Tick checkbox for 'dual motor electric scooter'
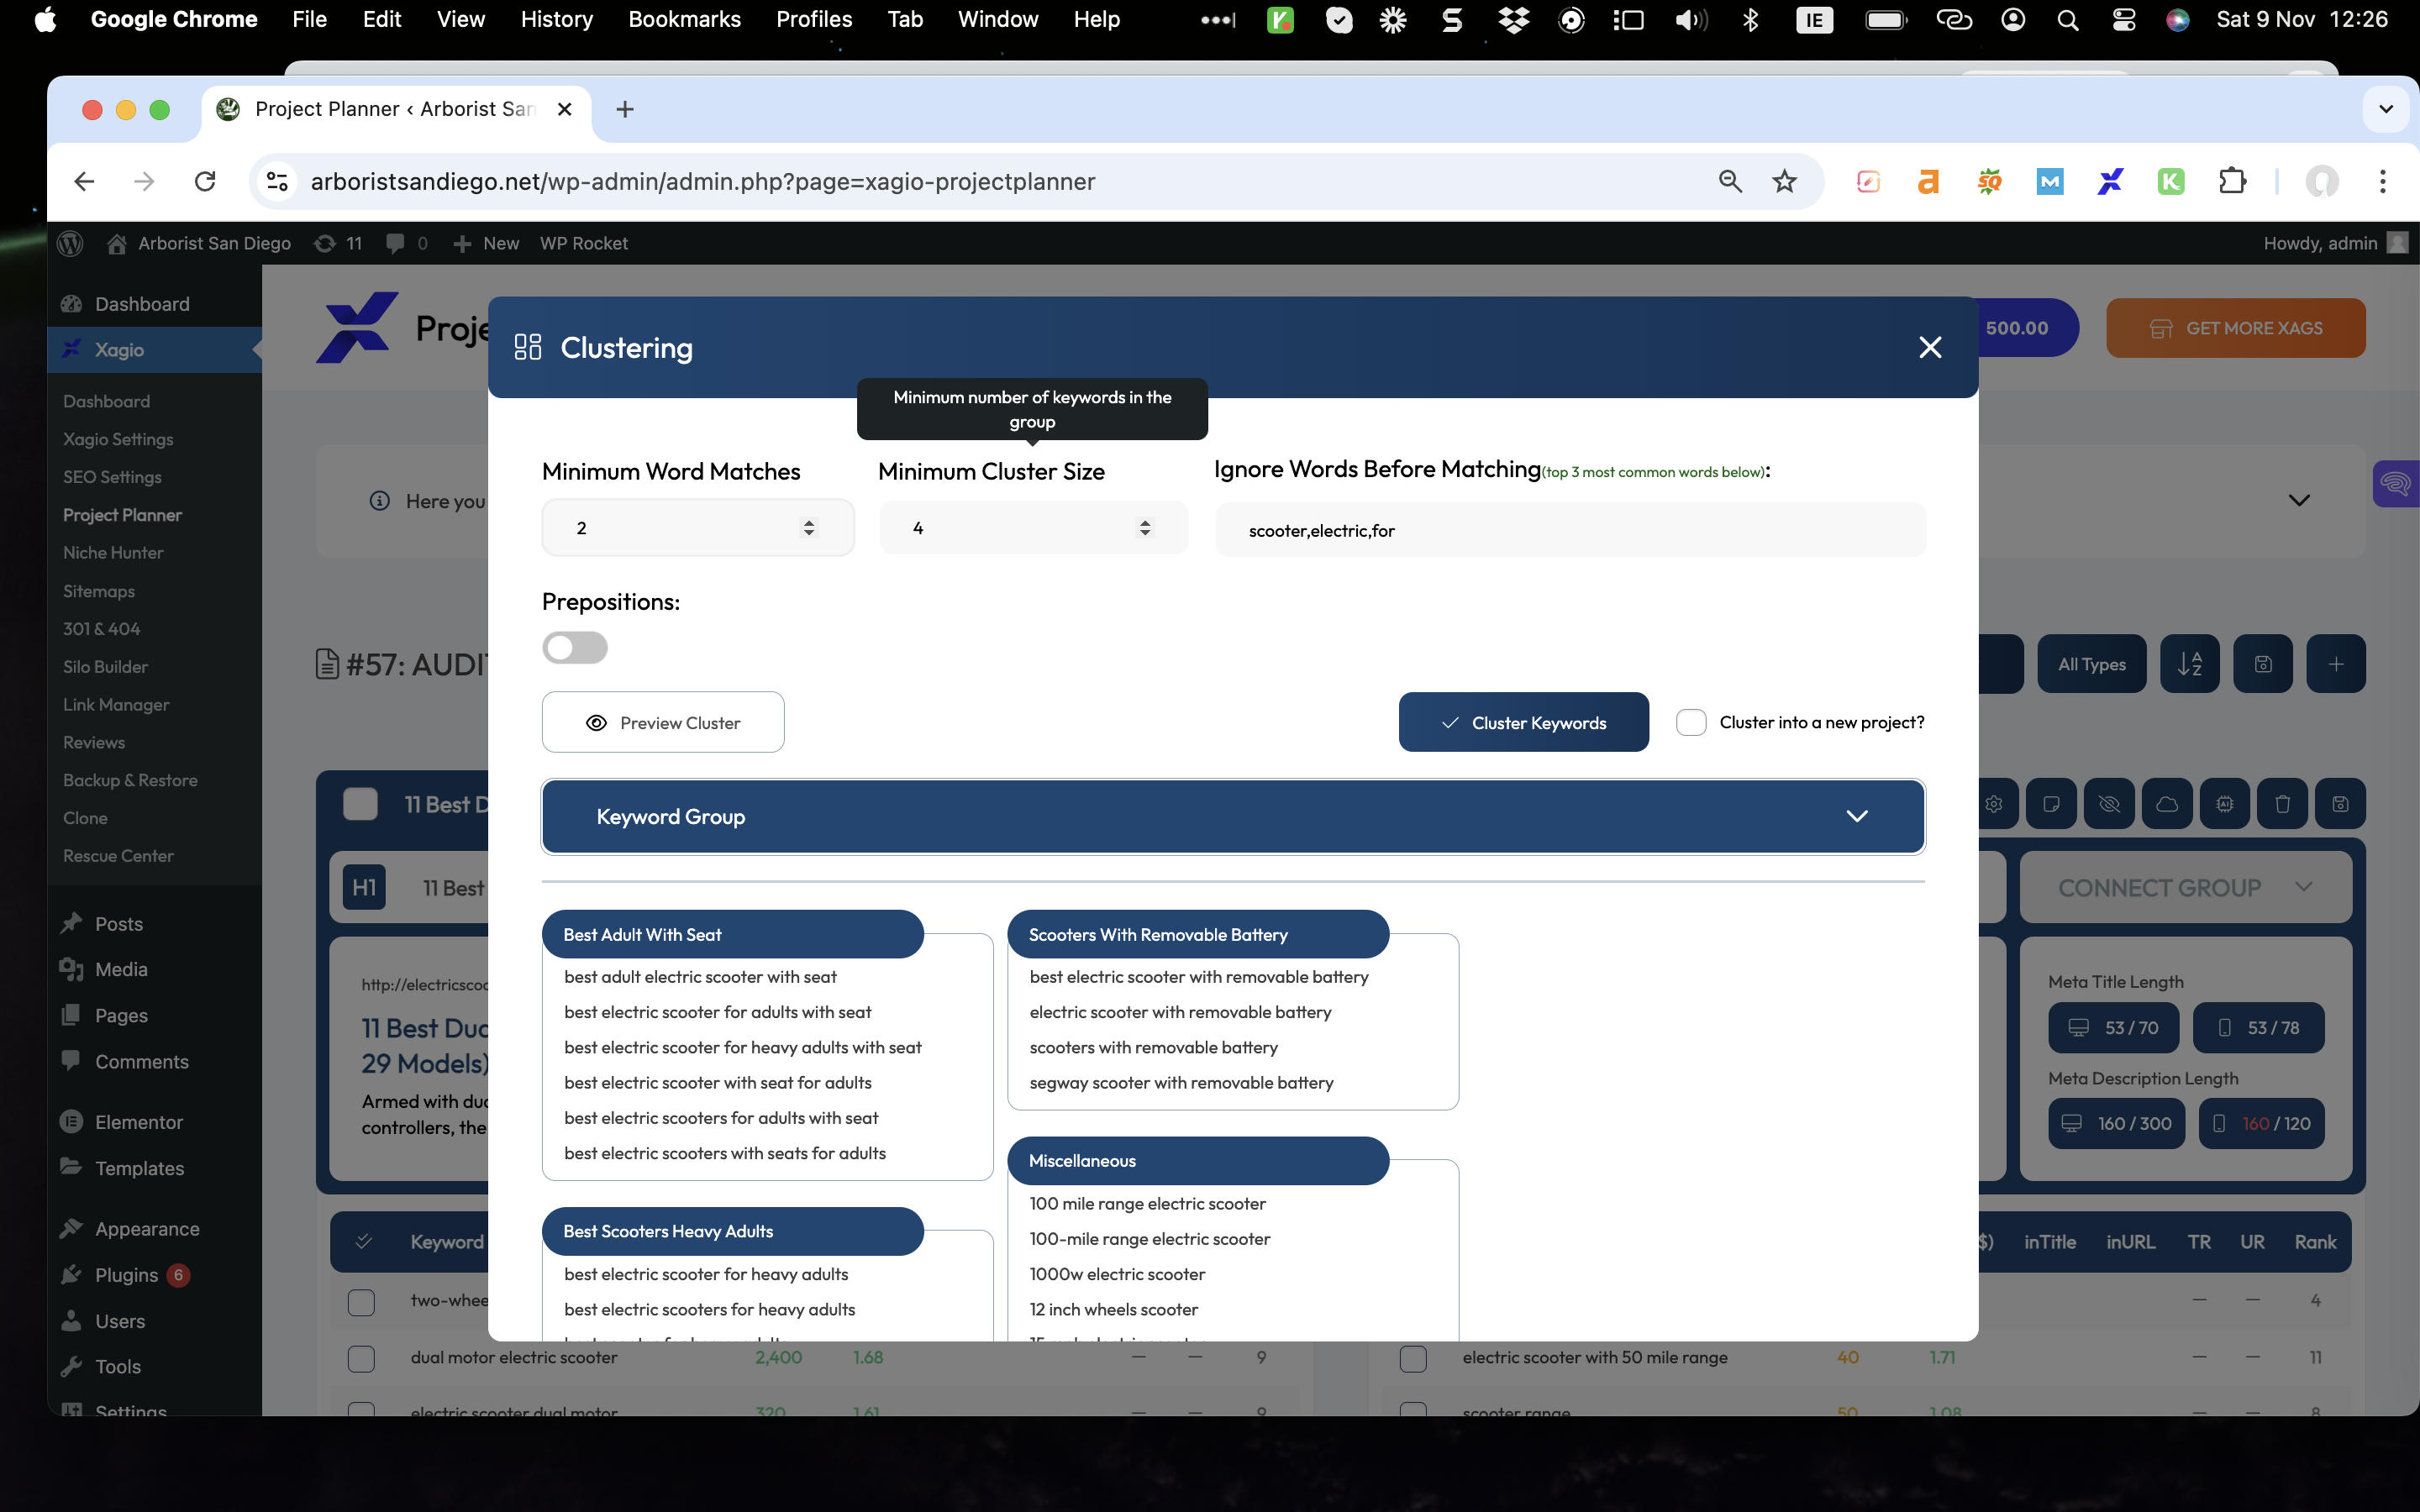The width and height of the screenshot is (2420, 1512). [361, 1358]
